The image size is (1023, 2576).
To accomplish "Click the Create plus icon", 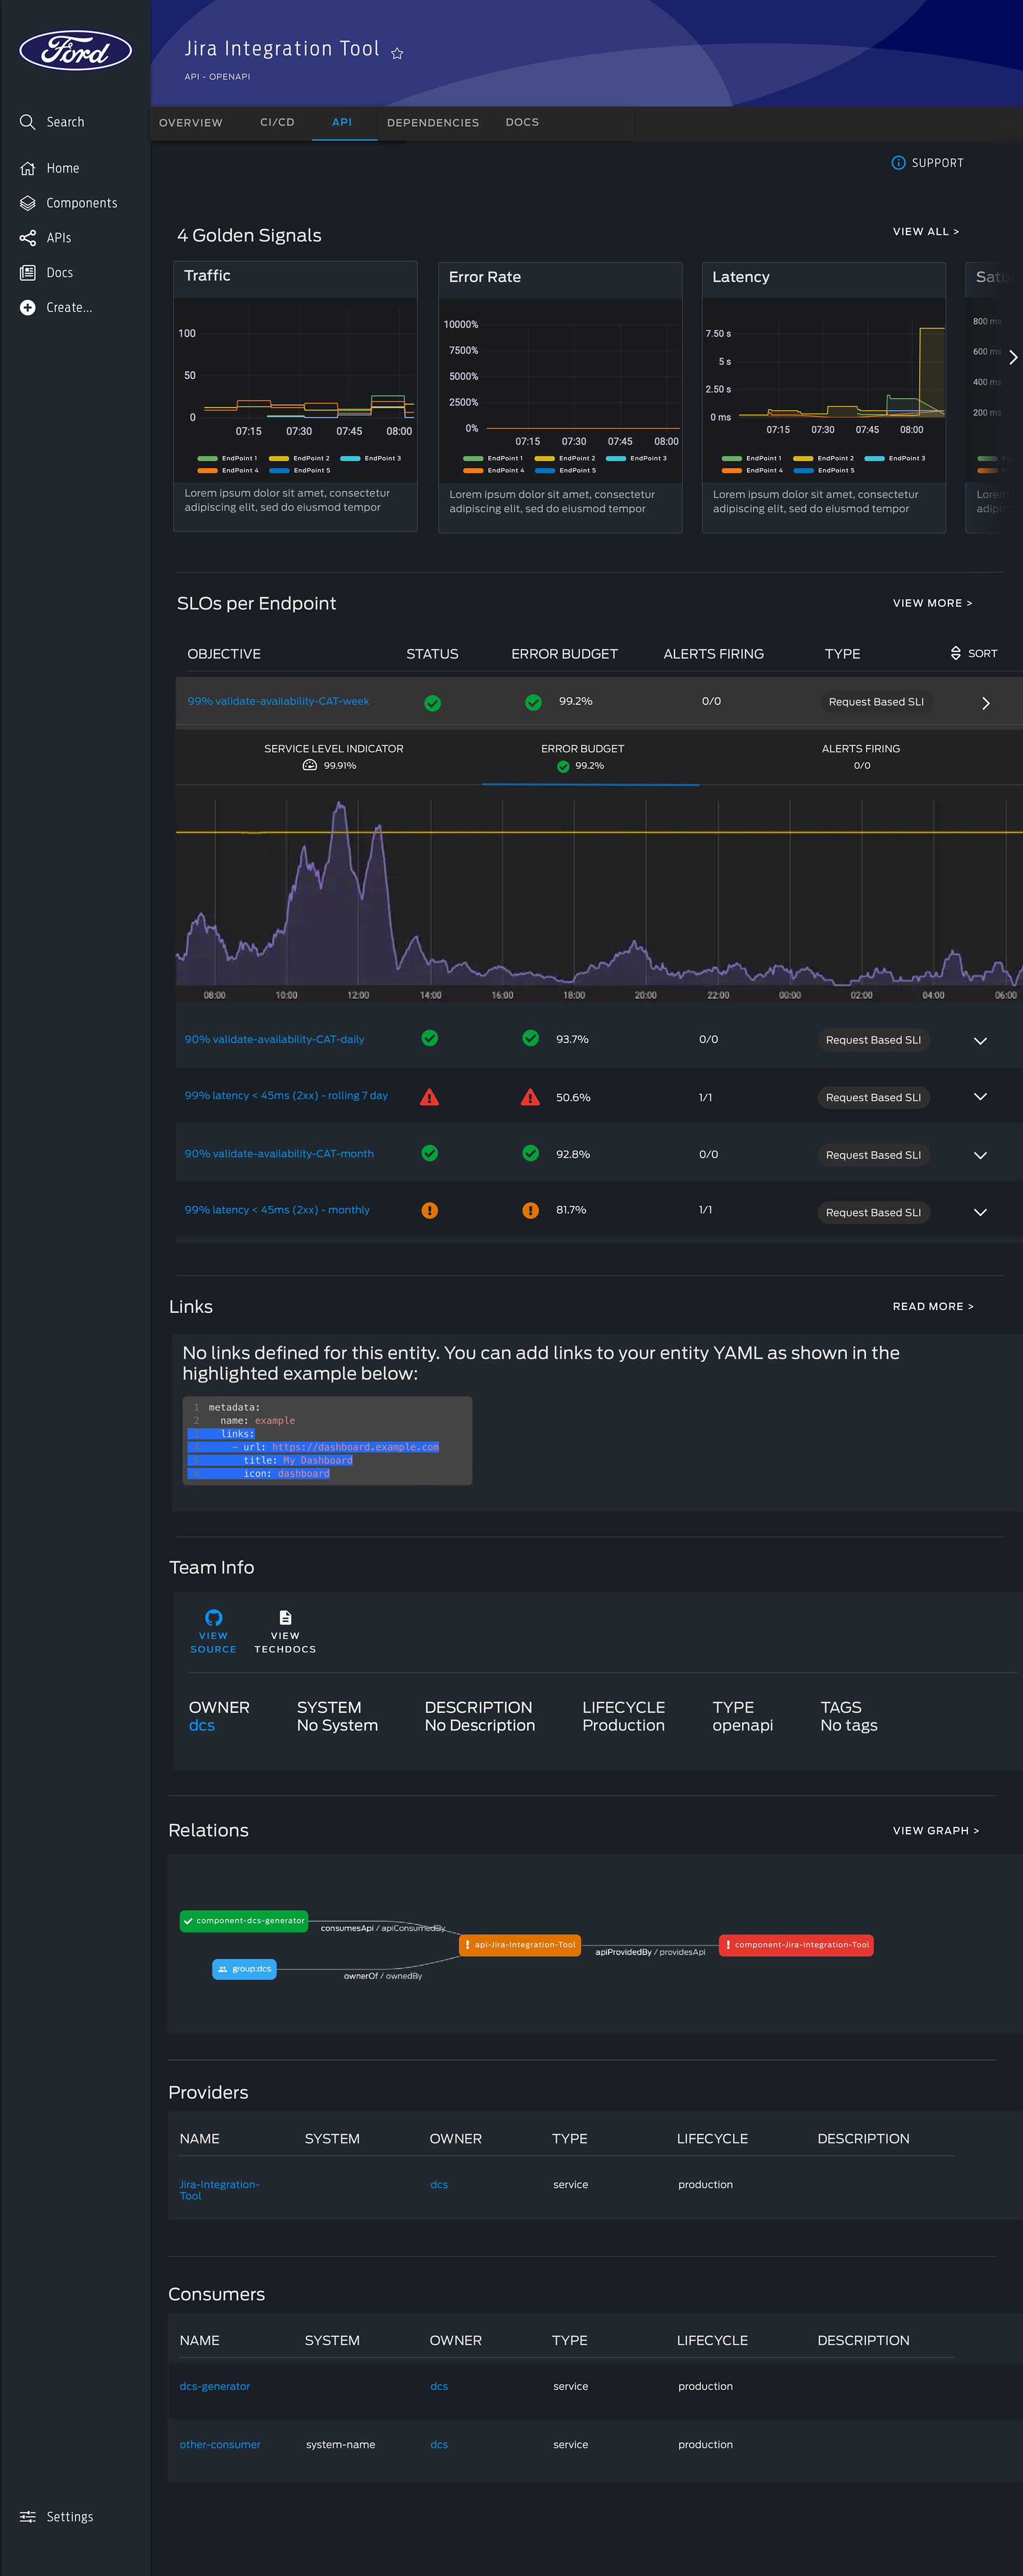I will point(27,307).
